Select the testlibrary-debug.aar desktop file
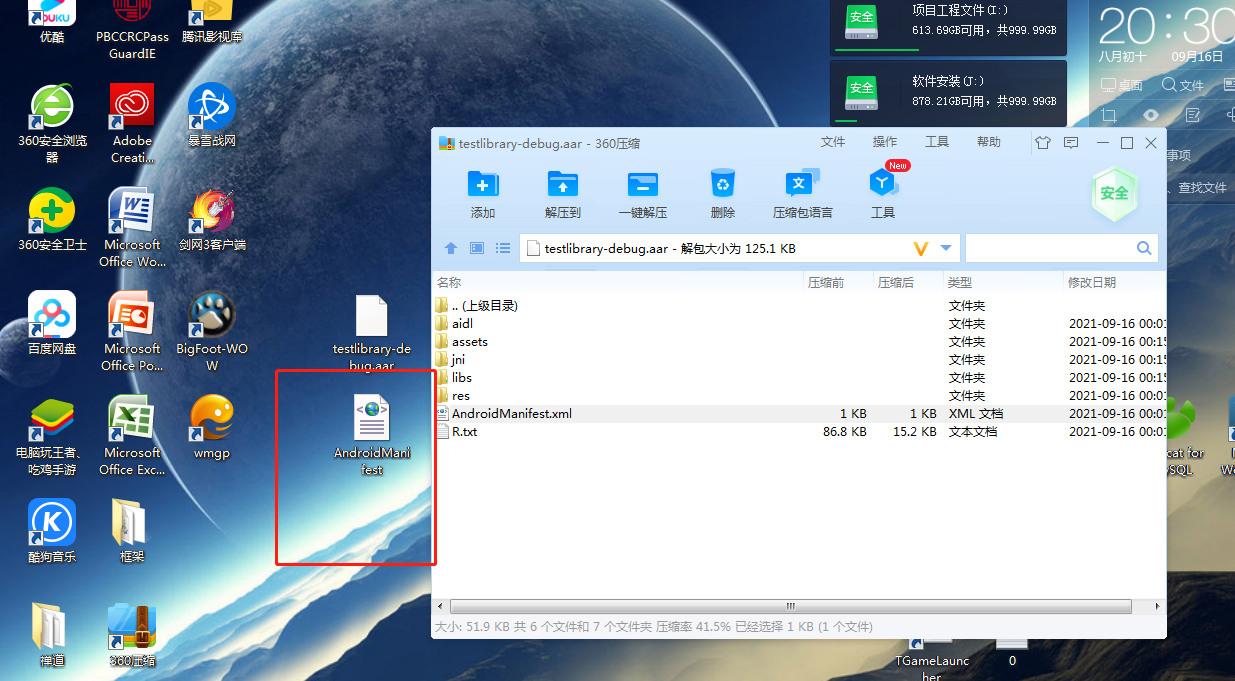 coord(372,332)
